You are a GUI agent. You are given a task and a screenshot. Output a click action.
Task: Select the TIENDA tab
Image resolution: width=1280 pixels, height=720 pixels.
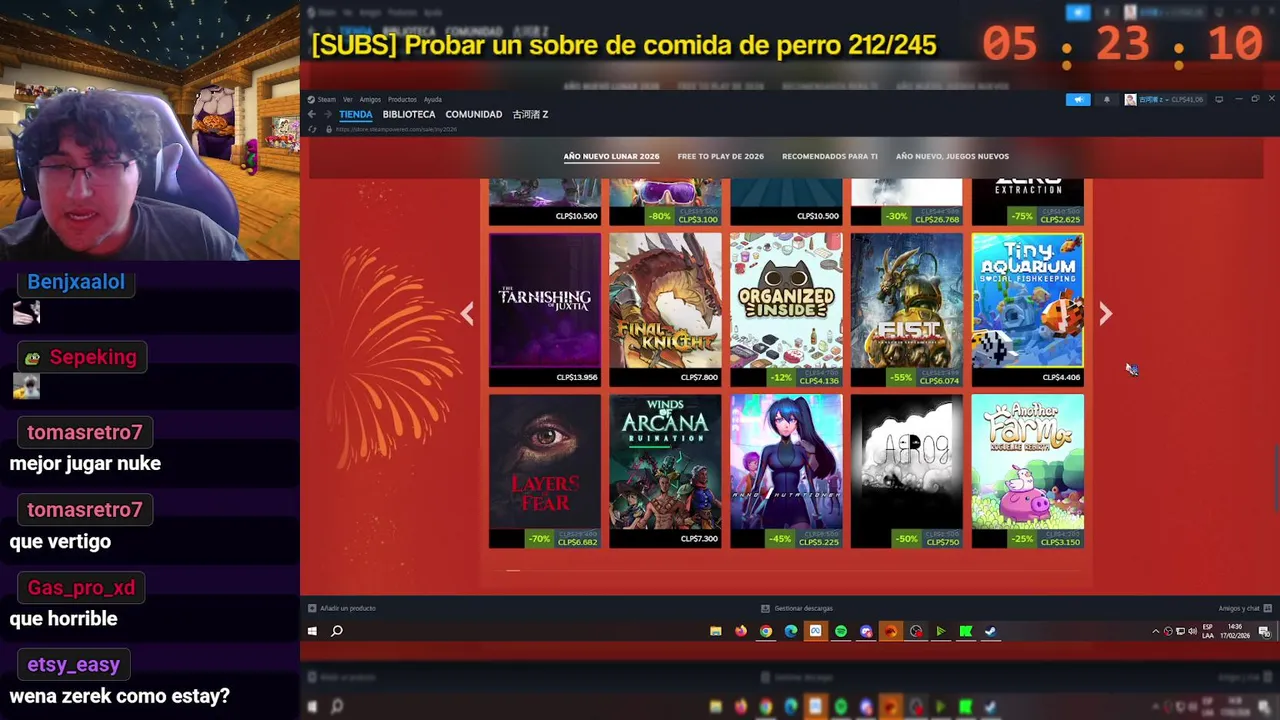(x=355, y=114)
